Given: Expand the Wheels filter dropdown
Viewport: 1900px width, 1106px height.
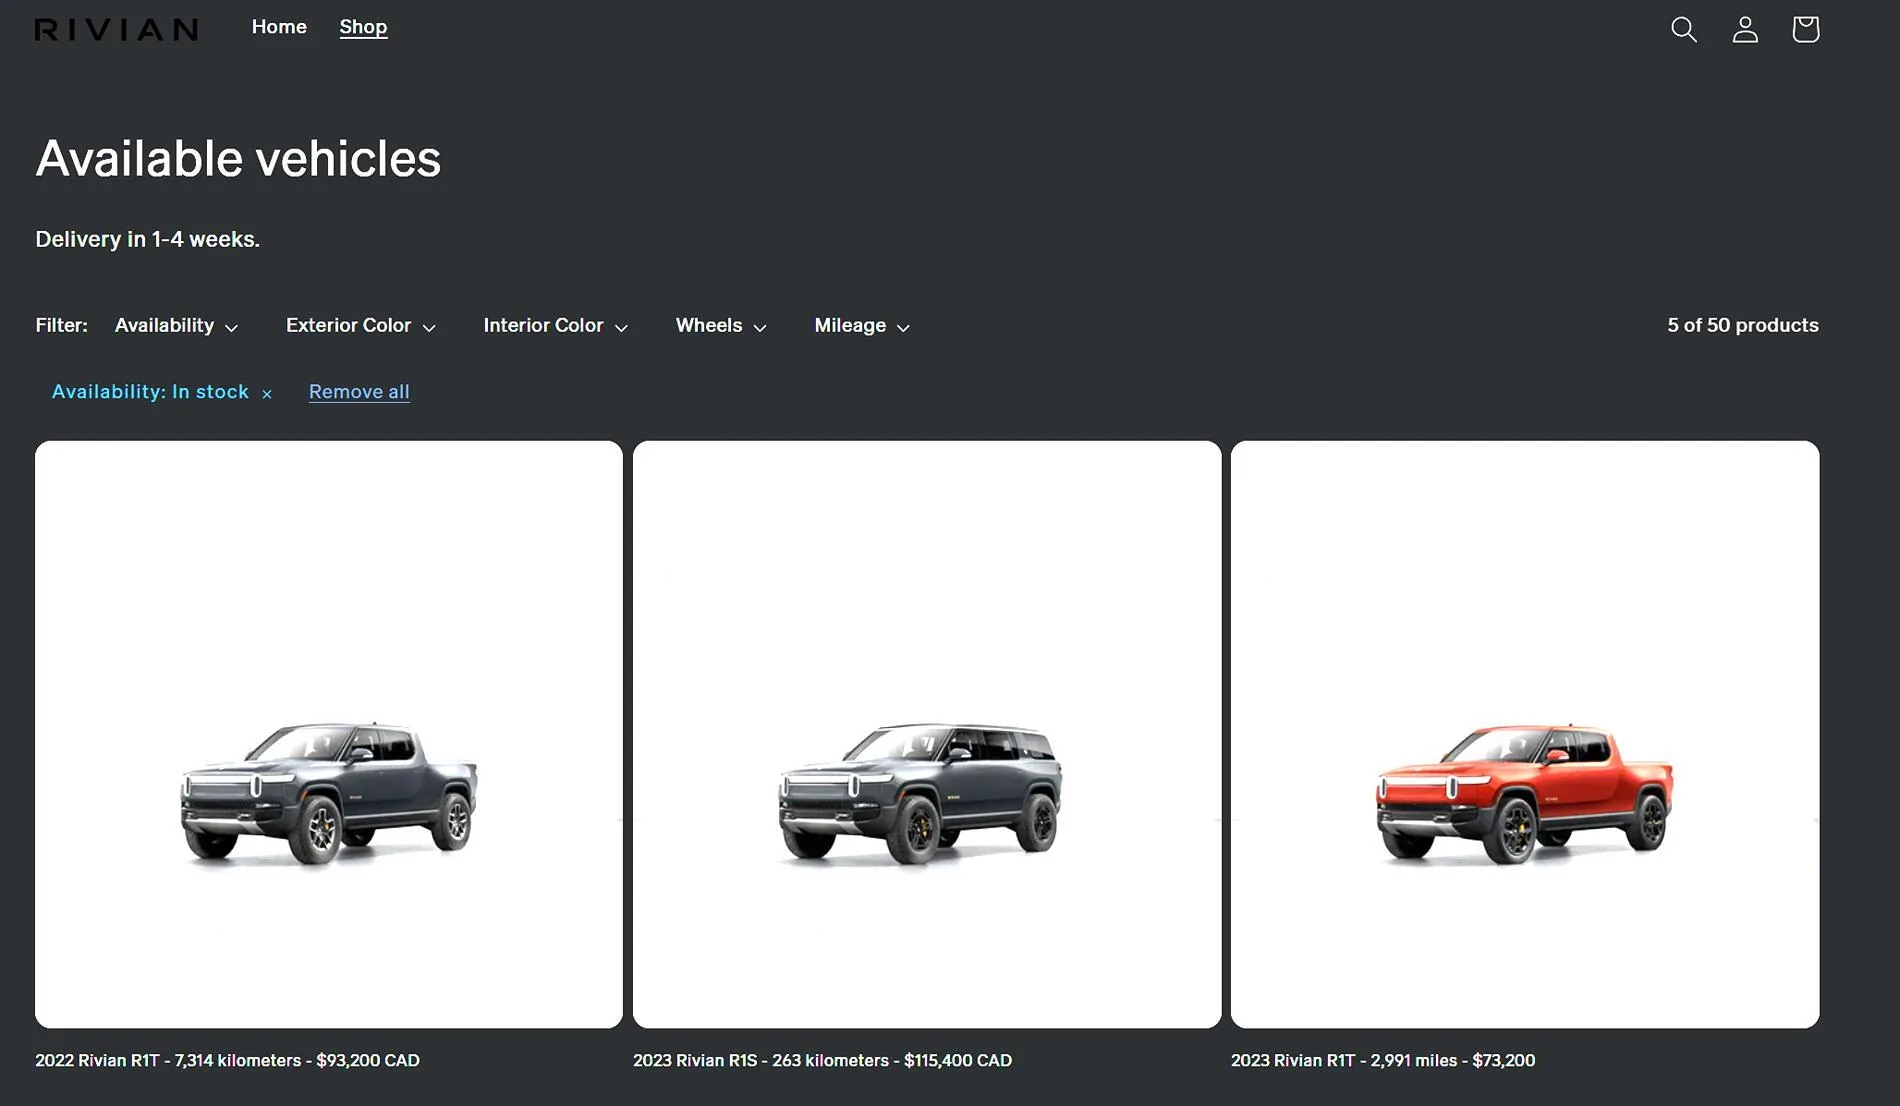Looking at the screenshot, I should coord(721,326).
